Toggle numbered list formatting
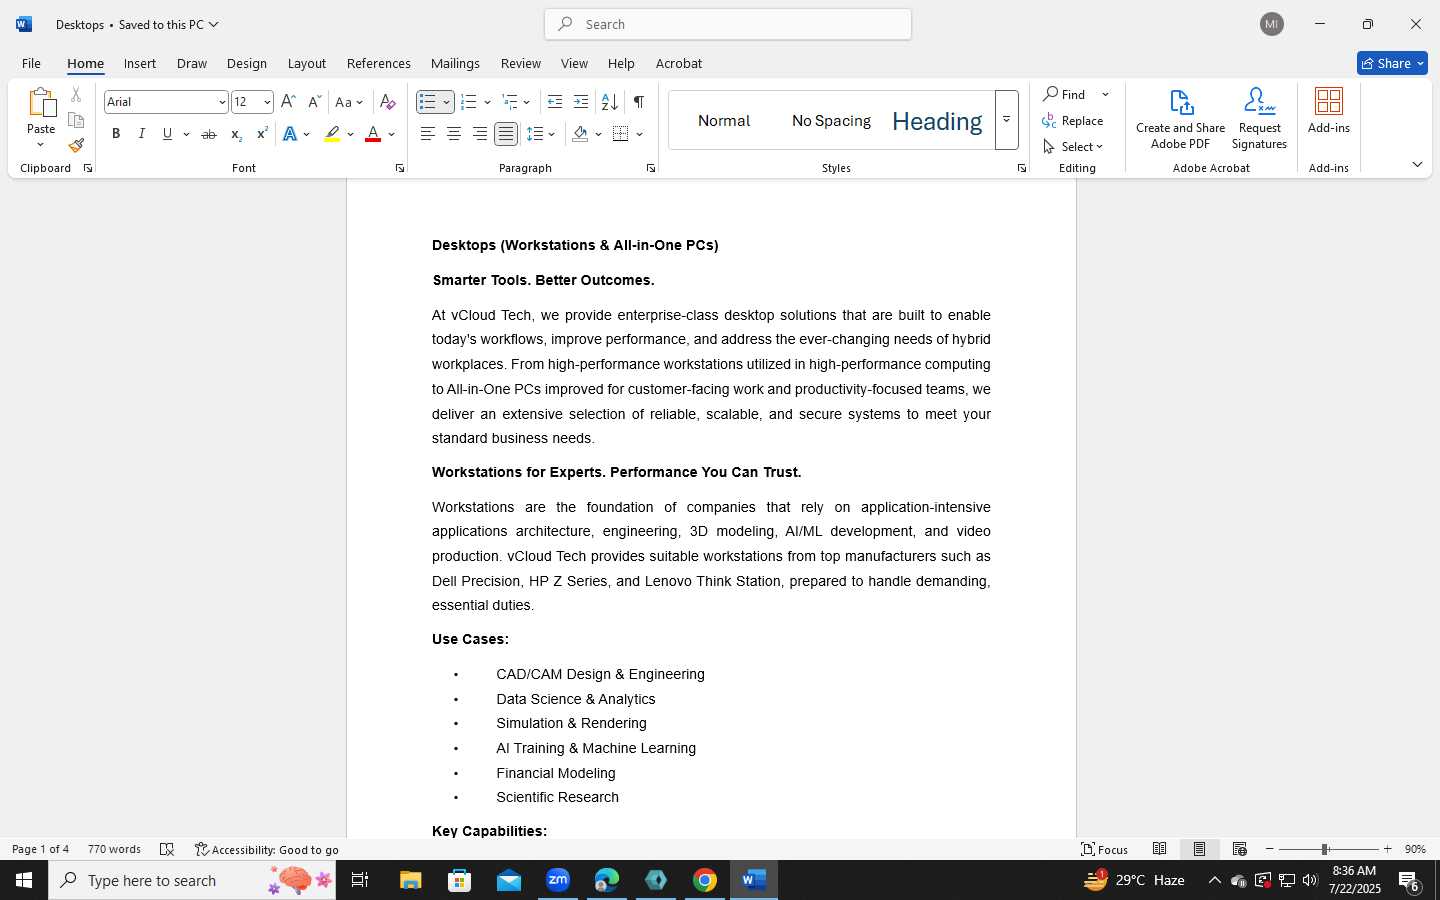 tap(468, 102)
